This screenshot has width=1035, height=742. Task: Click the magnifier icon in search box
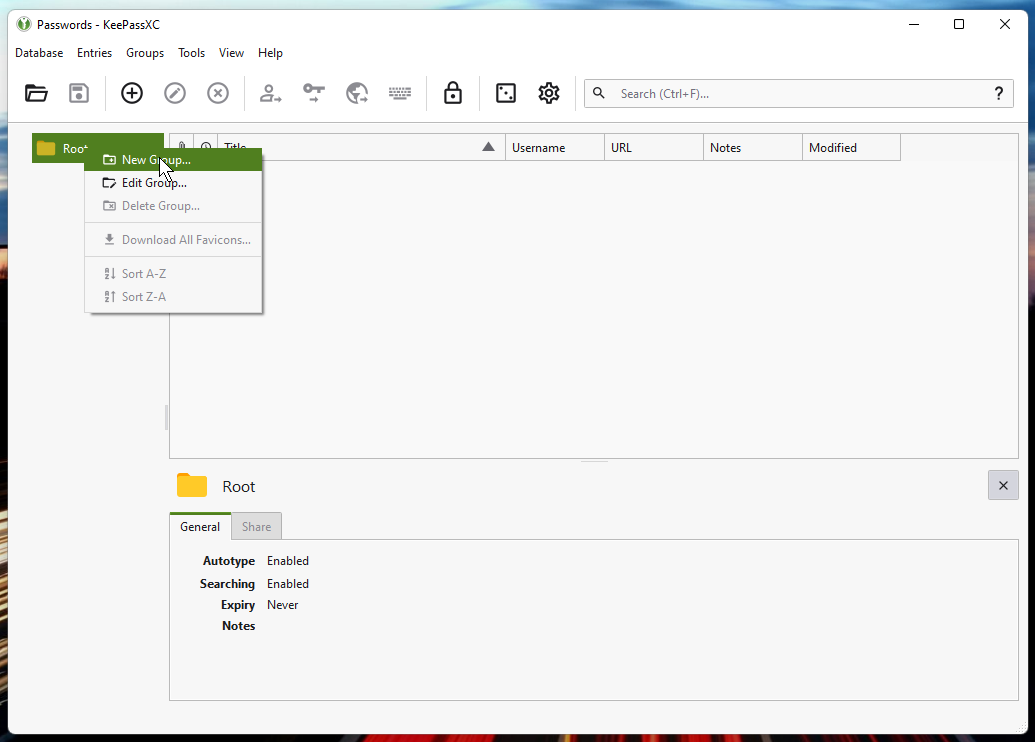[599, 93]
